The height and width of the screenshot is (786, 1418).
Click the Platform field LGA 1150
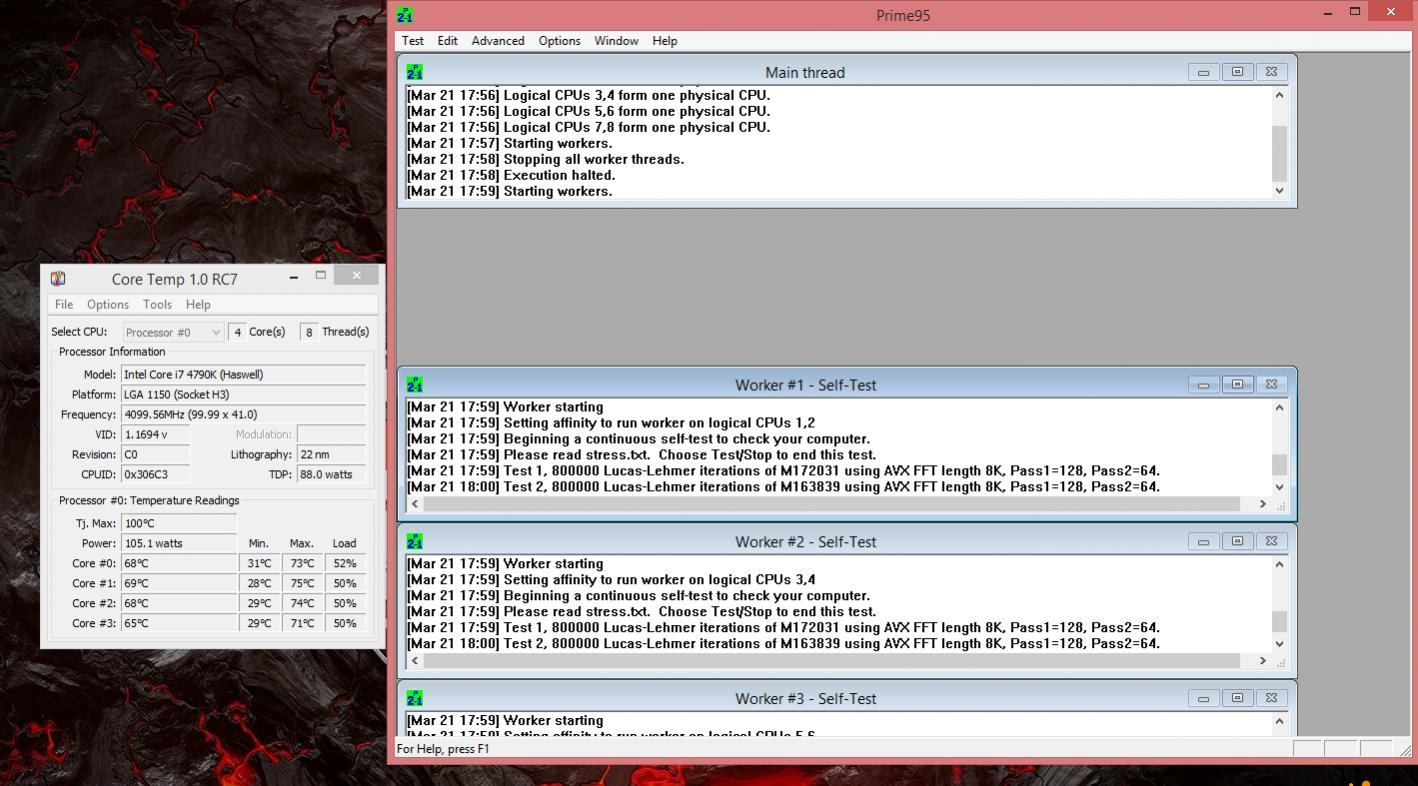[x=243, y=394]
